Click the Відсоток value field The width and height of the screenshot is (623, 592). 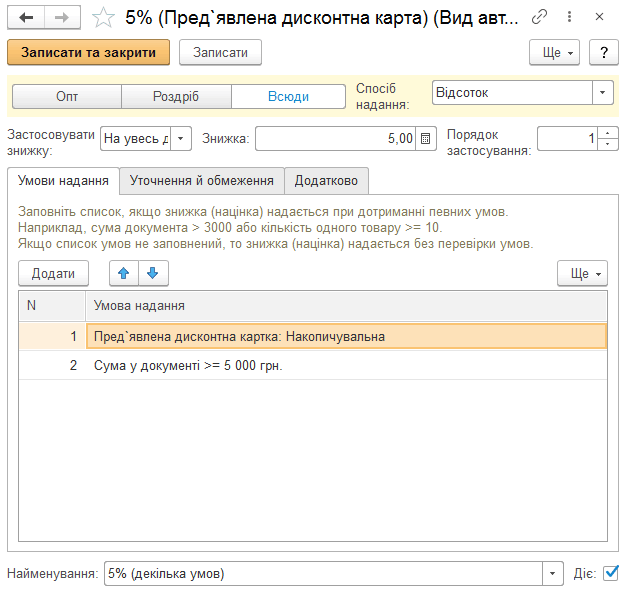(512, 93)
